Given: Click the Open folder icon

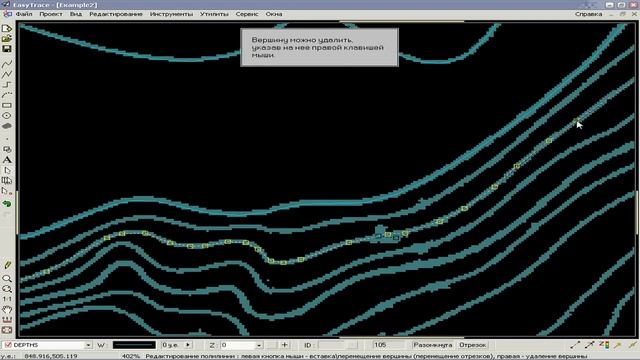Looking at the screenshot, I should (x=7, y=39).
